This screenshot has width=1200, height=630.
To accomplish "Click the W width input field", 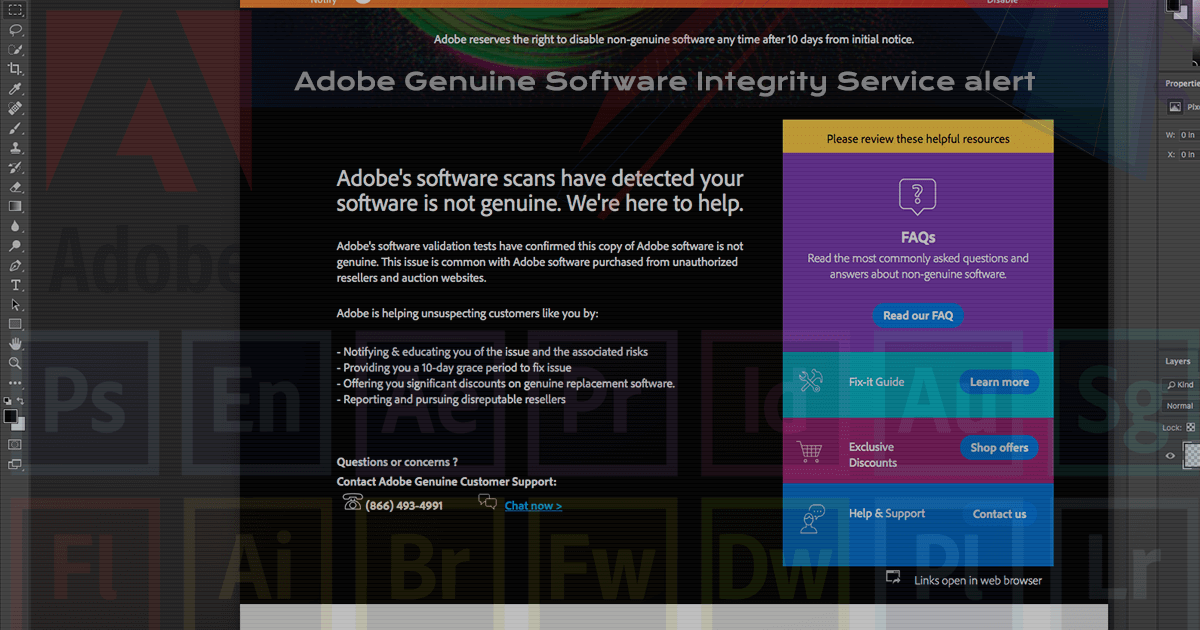I will [x=1187, y=134].
